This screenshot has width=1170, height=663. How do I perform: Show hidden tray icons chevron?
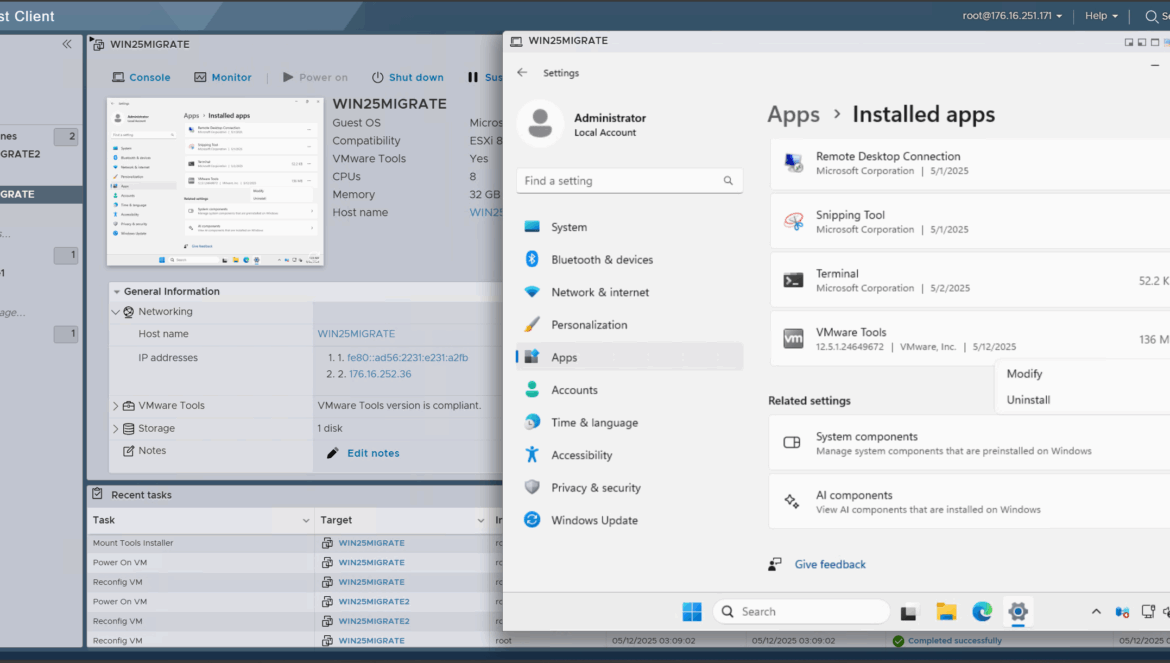pyautogui.click(x=1095, y=612)
